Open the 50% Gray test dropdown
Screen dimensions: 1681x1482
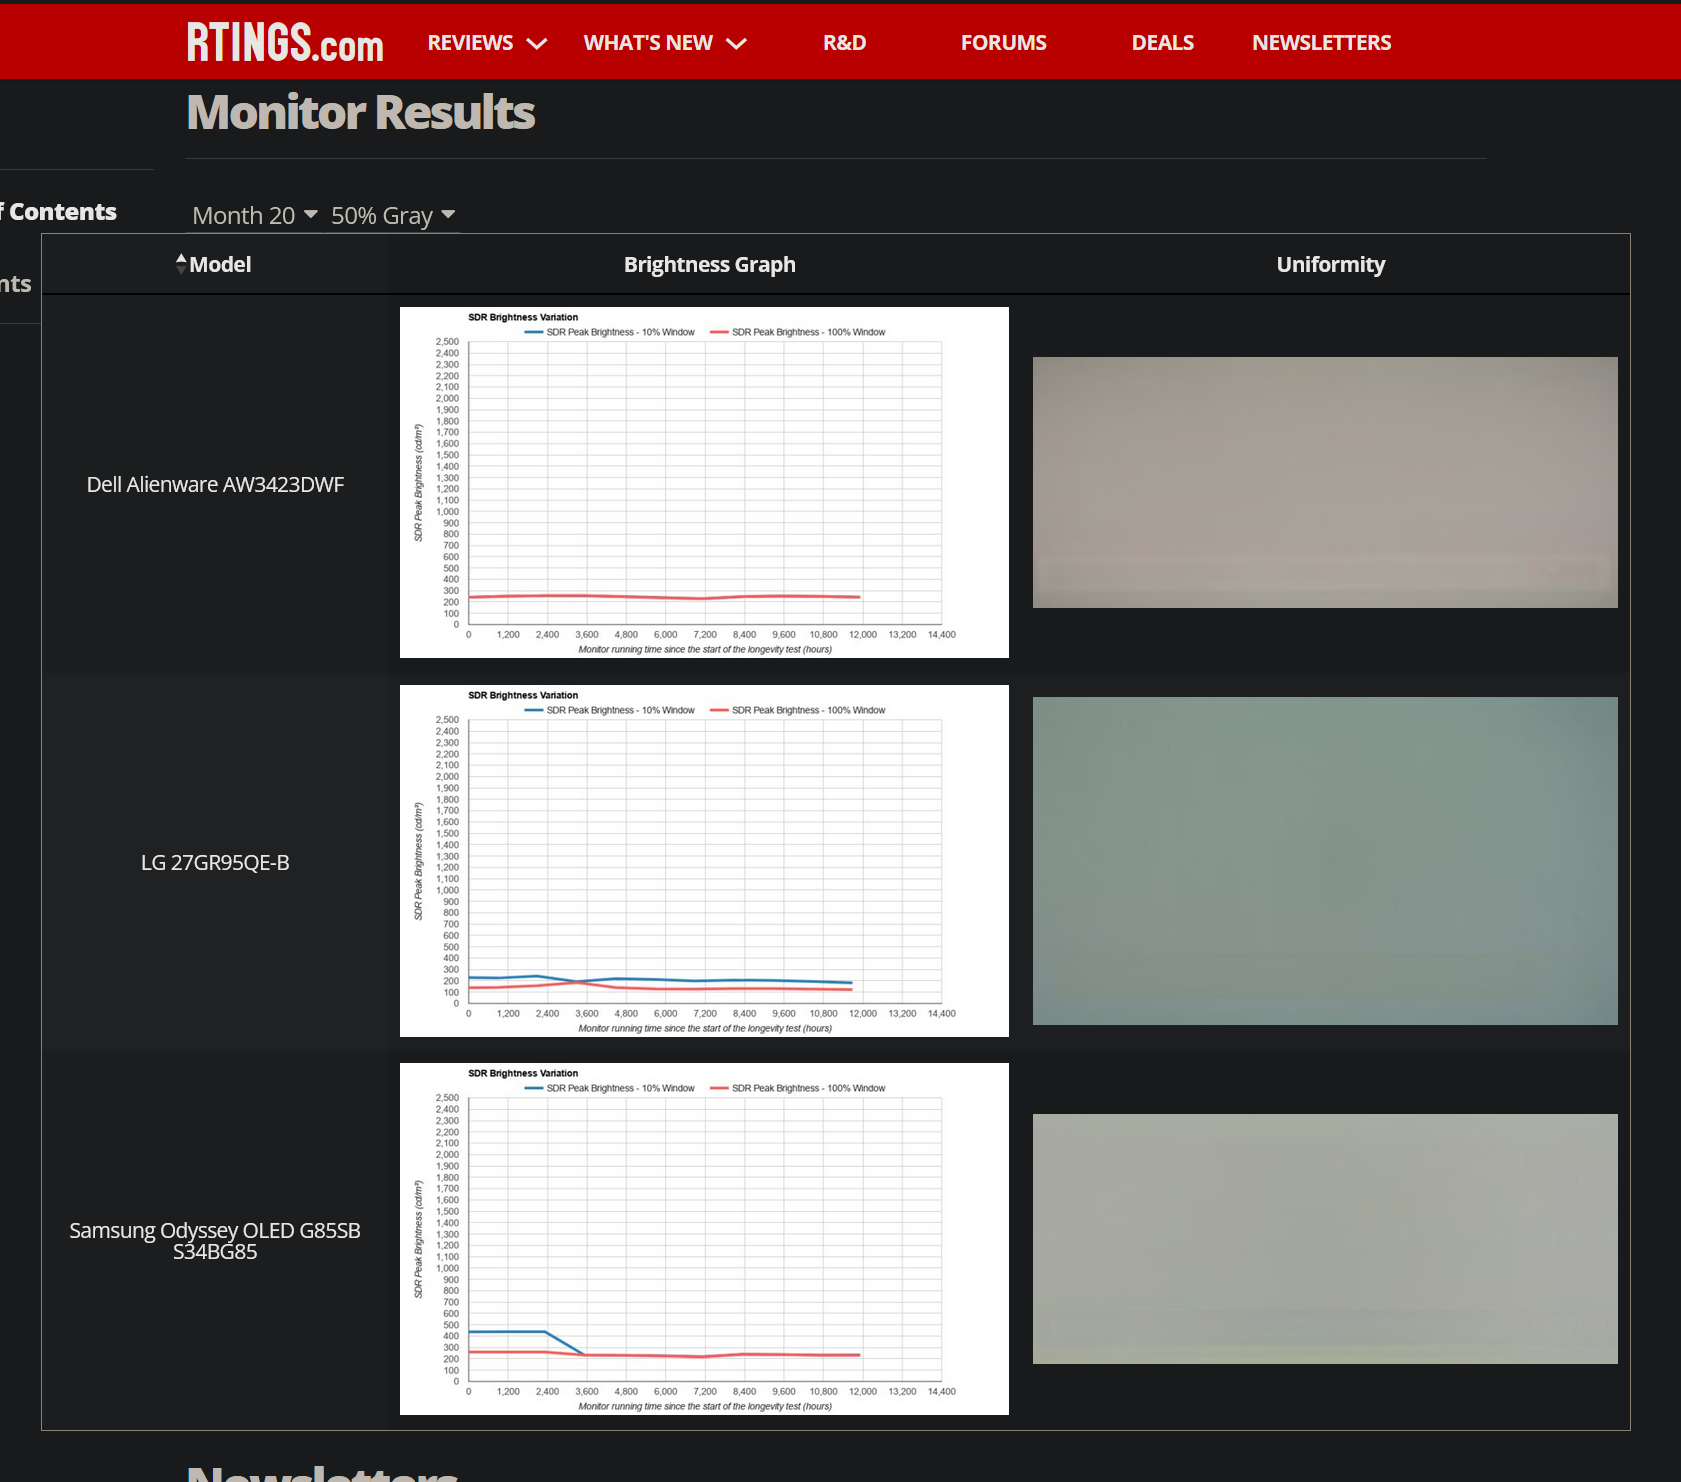[393, 214]
